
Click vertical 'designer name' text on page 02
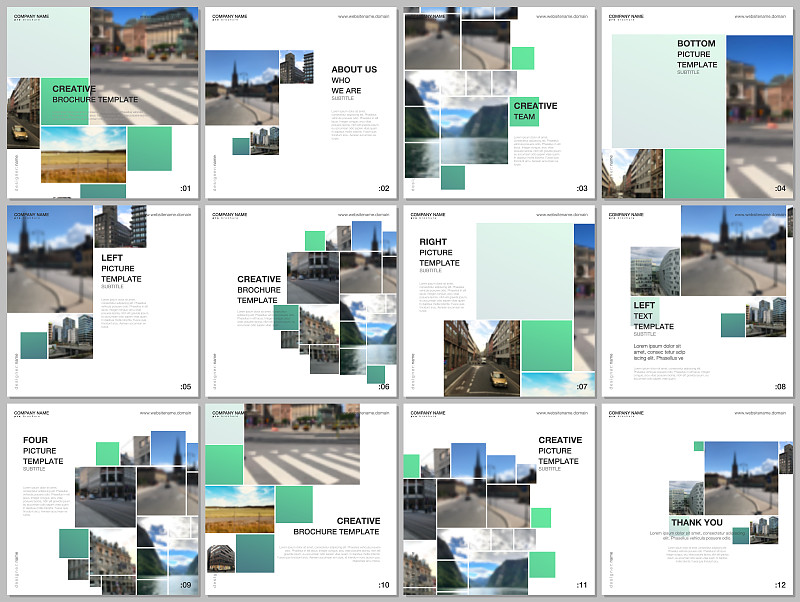pyautogui.click(x=214, y=173)
